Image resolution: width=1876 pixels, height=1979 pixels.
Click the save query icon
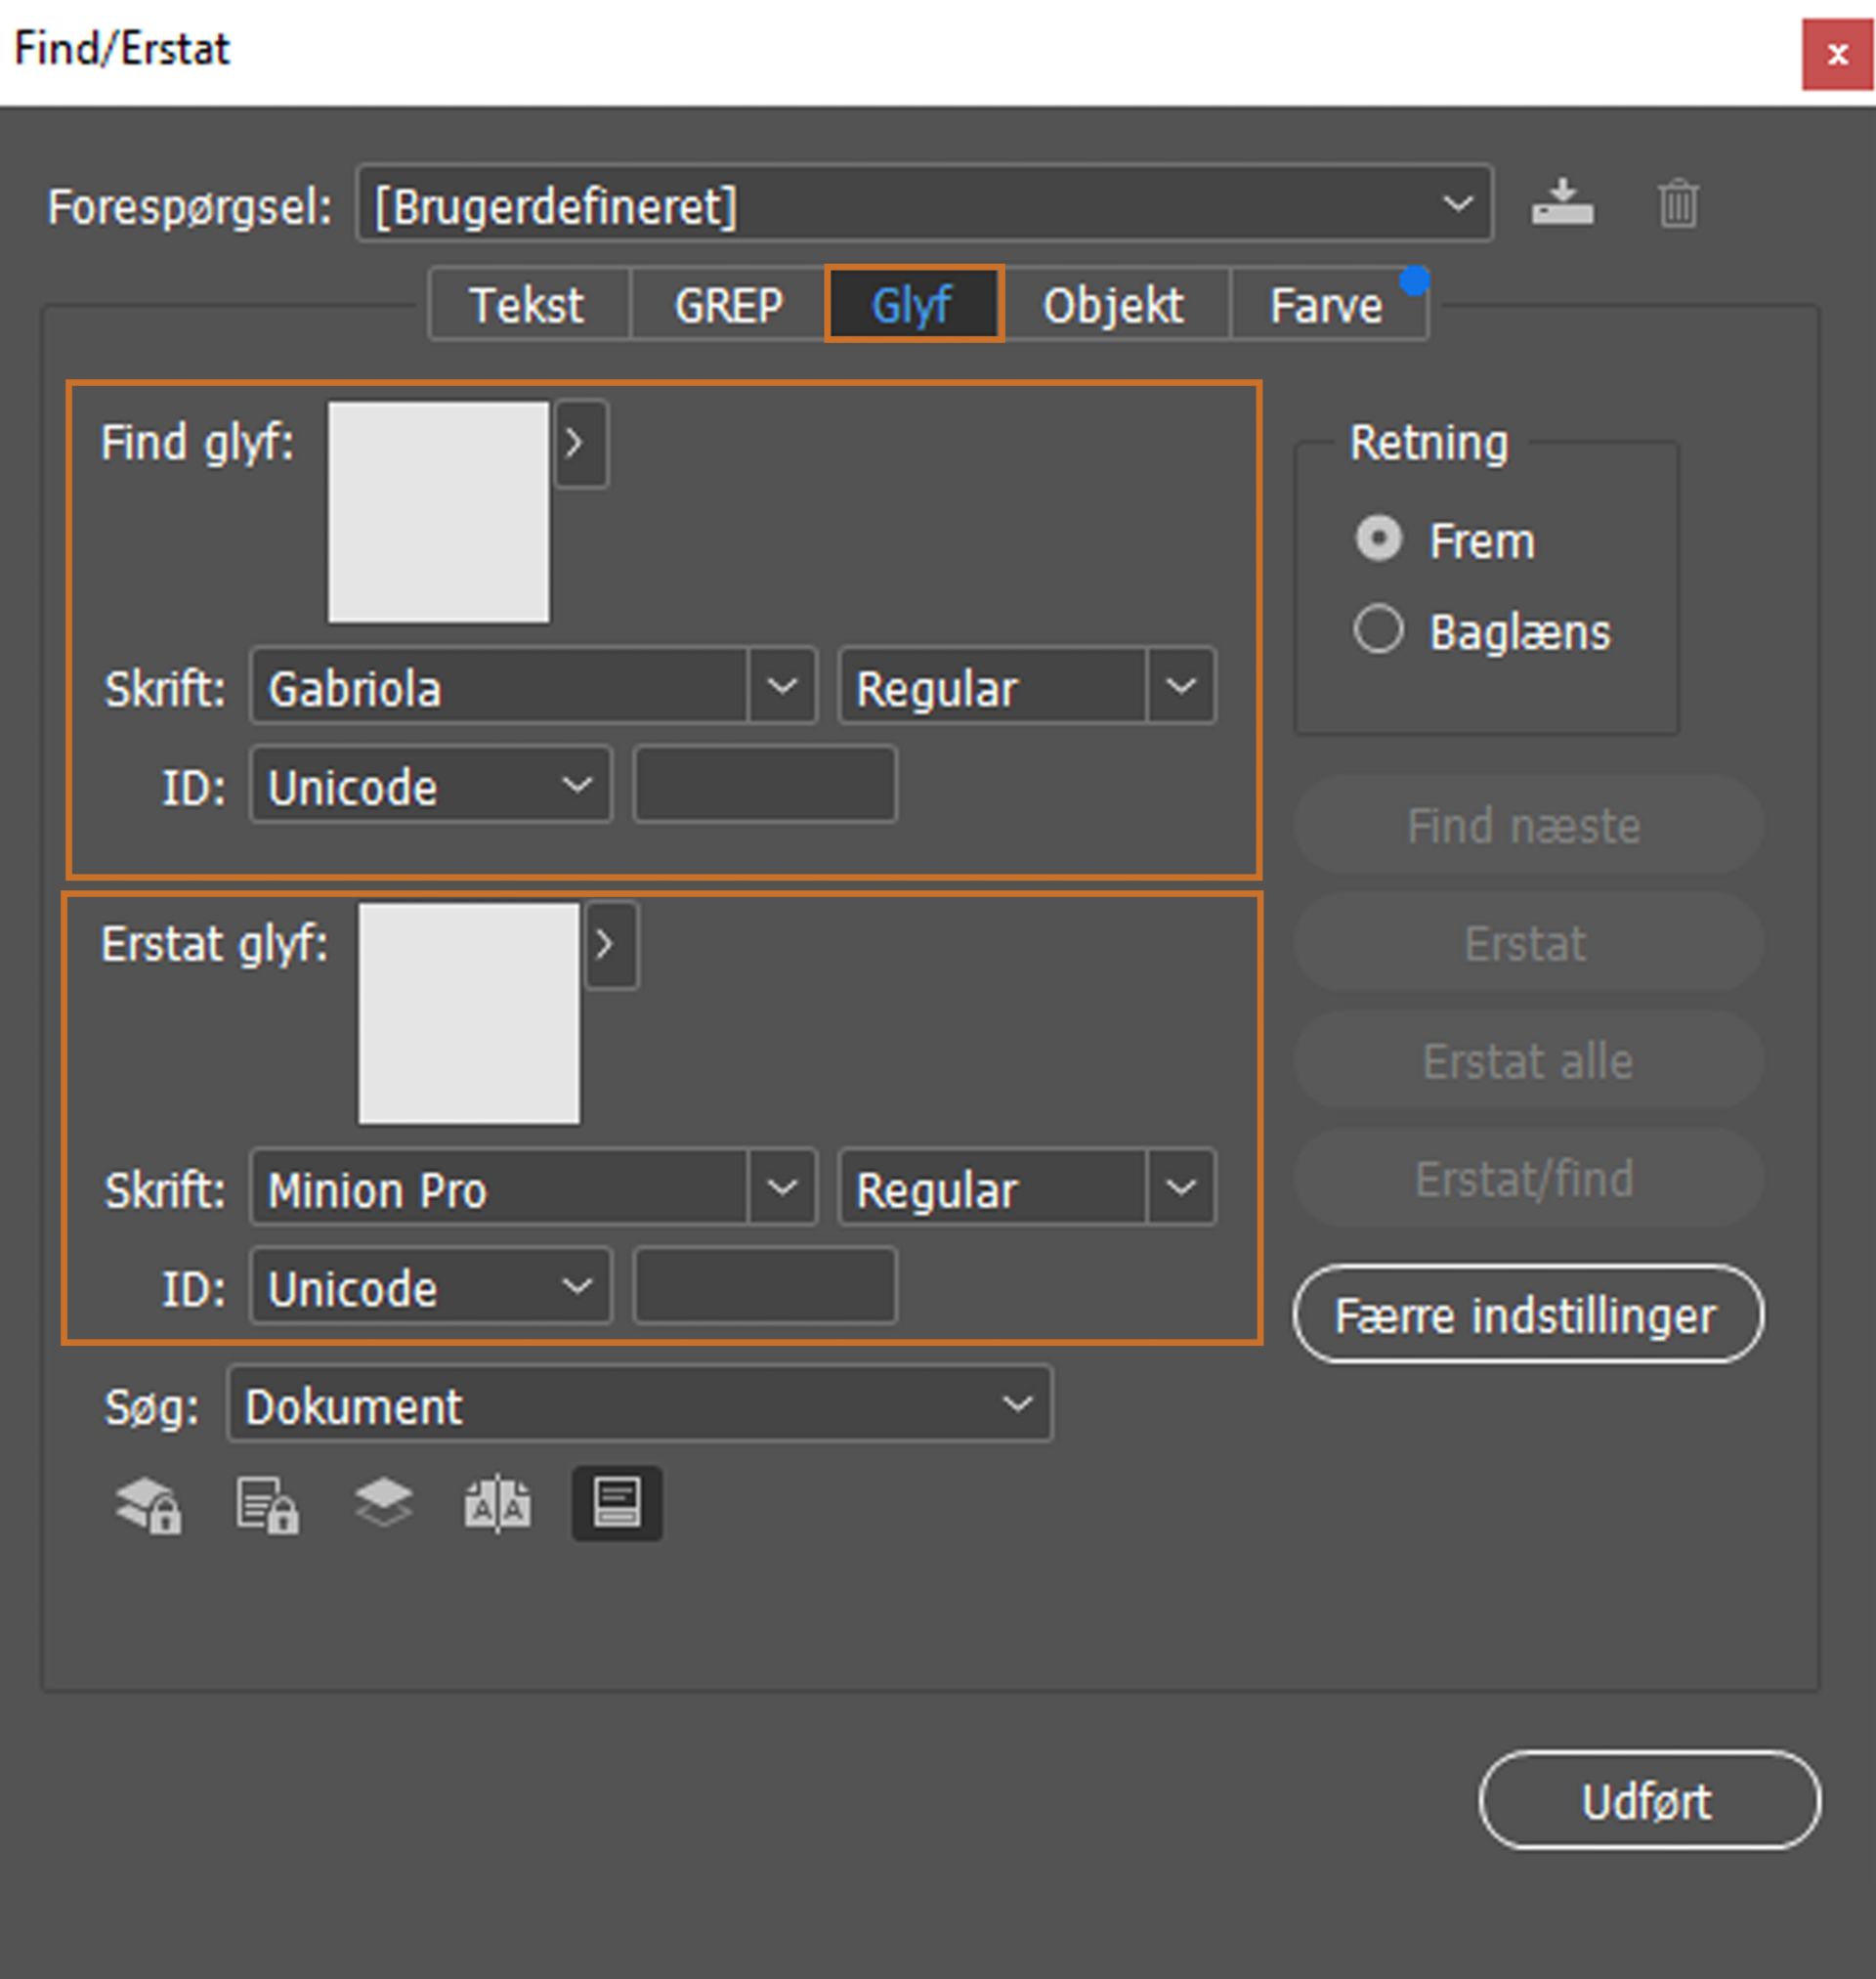[1562, 202]
